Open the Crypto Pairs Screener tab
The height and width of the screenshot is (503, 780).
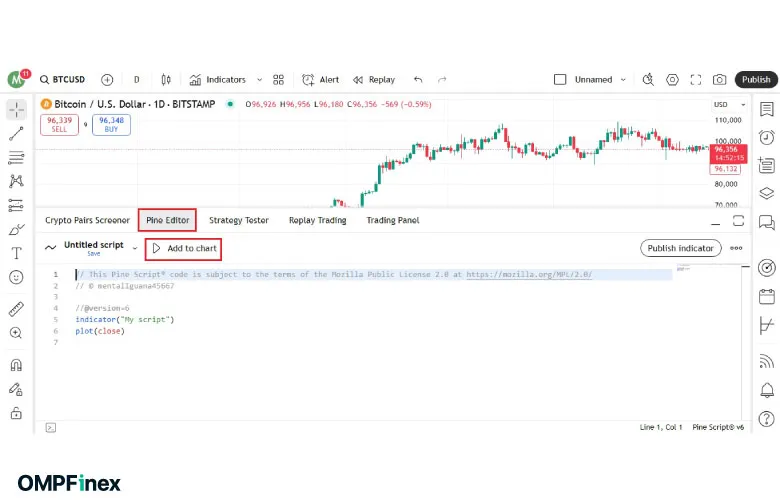click(88, 220)
